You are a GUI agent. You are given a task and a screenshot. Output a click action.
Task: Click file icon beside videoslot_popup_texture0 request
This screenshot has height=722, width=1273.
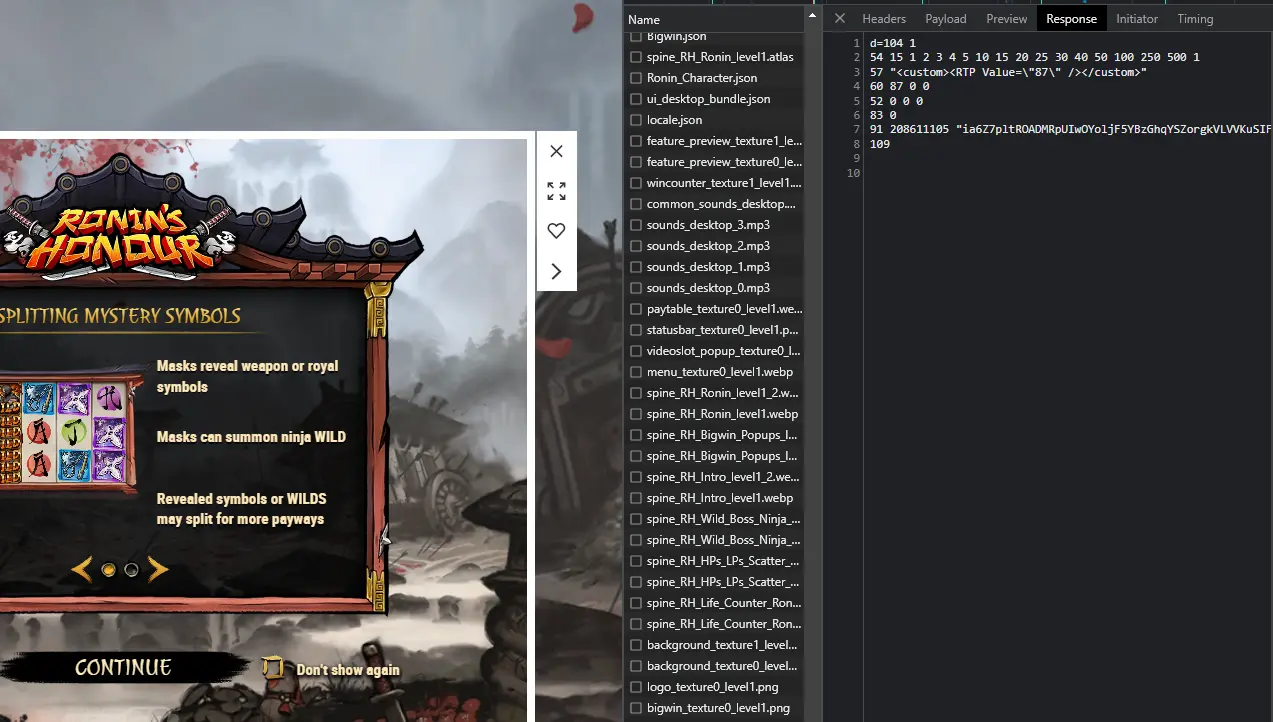point(636,351)
